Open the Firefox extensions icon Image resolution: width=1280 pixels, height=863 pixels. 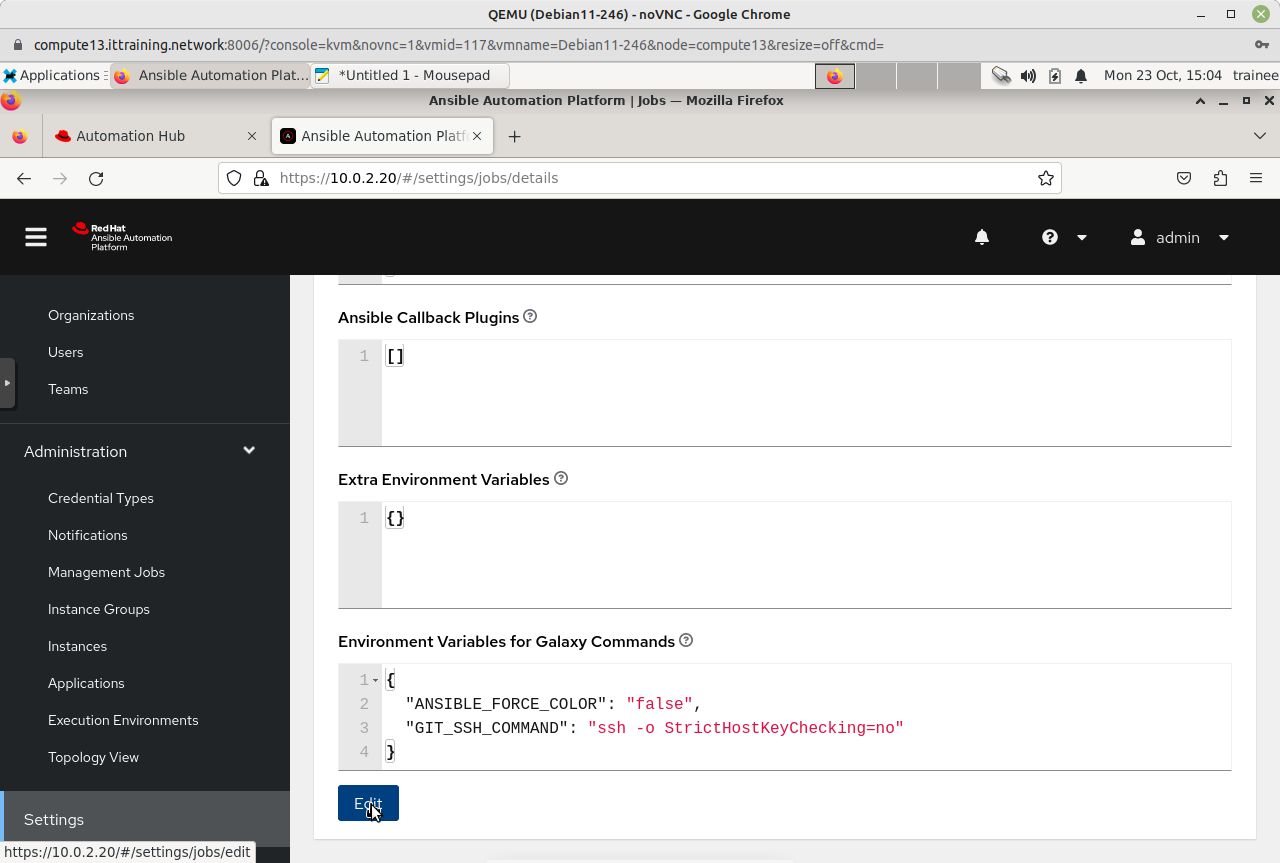pyautogui.click(x=1220, y=178)
